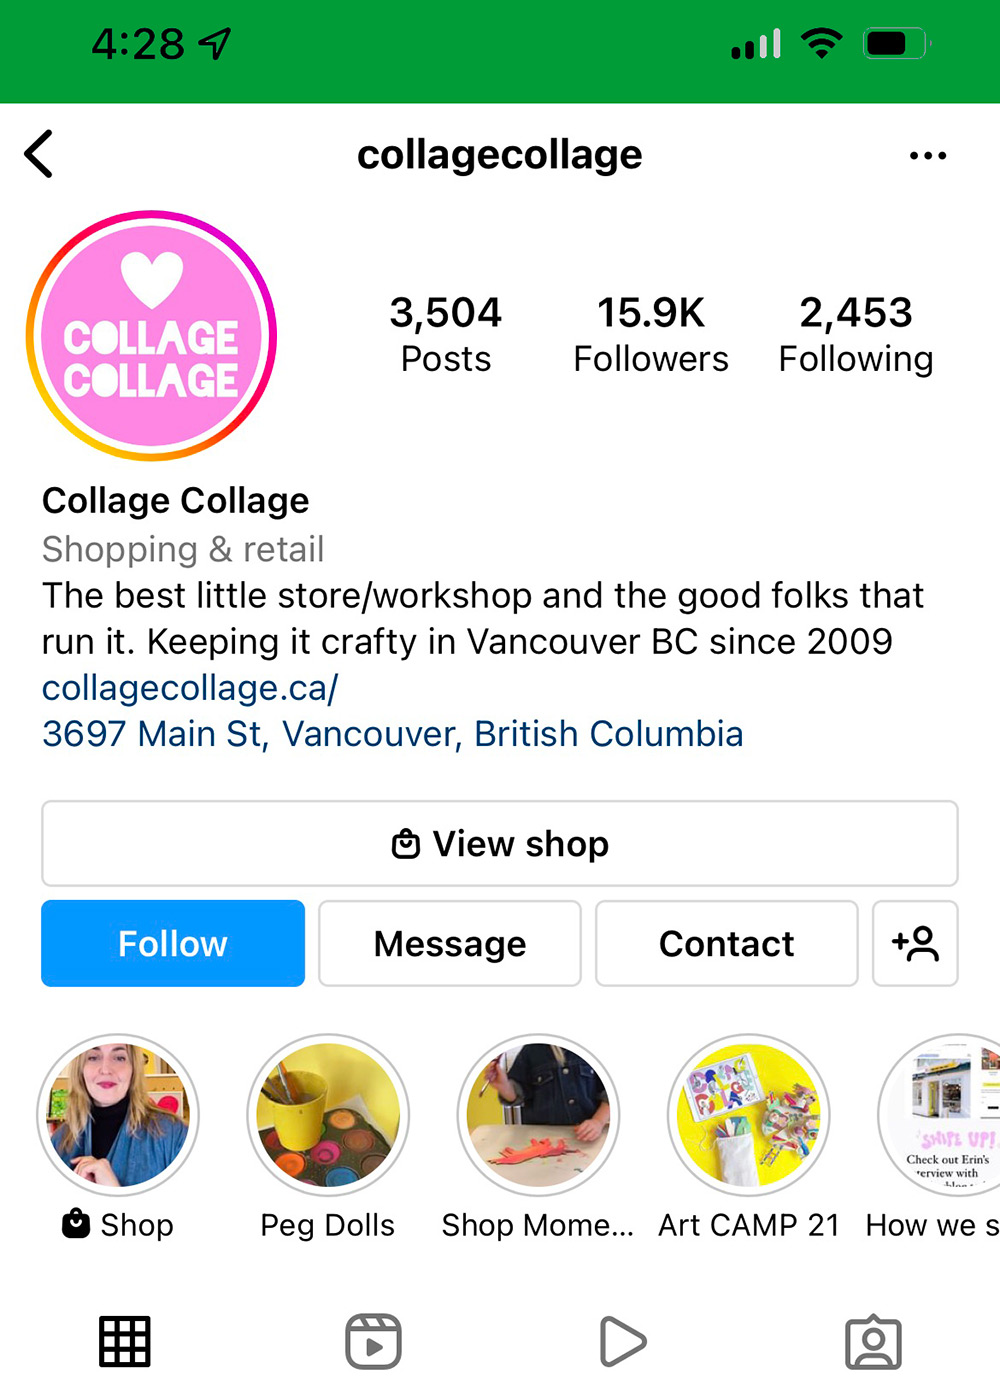Open the Peg Dolls story highlight
Viewport: 1000px width, 1386px height.
pos(328,1115)
